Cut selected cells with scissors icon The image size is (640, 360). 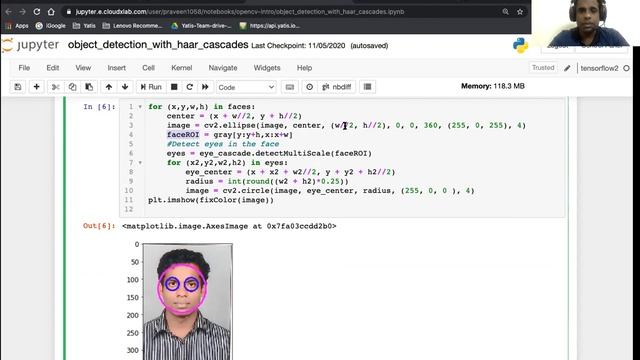click(56, 87)
